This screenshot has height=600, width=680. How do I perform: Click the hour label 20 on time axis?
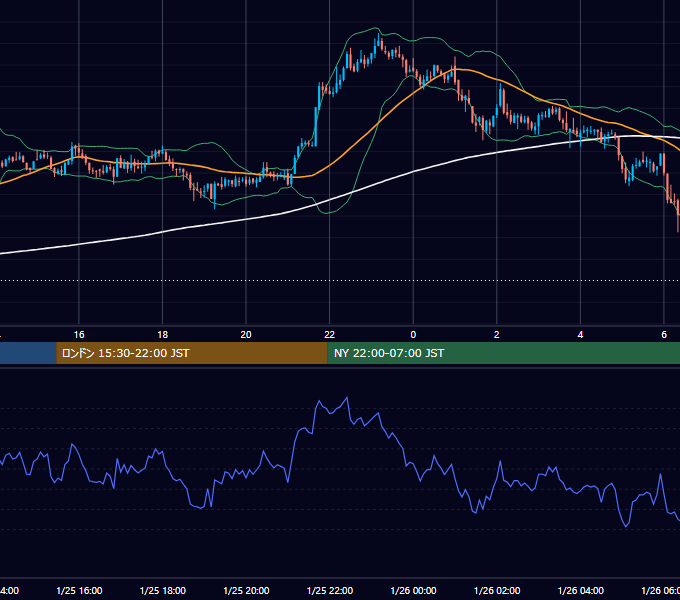[x=246, y=335]
